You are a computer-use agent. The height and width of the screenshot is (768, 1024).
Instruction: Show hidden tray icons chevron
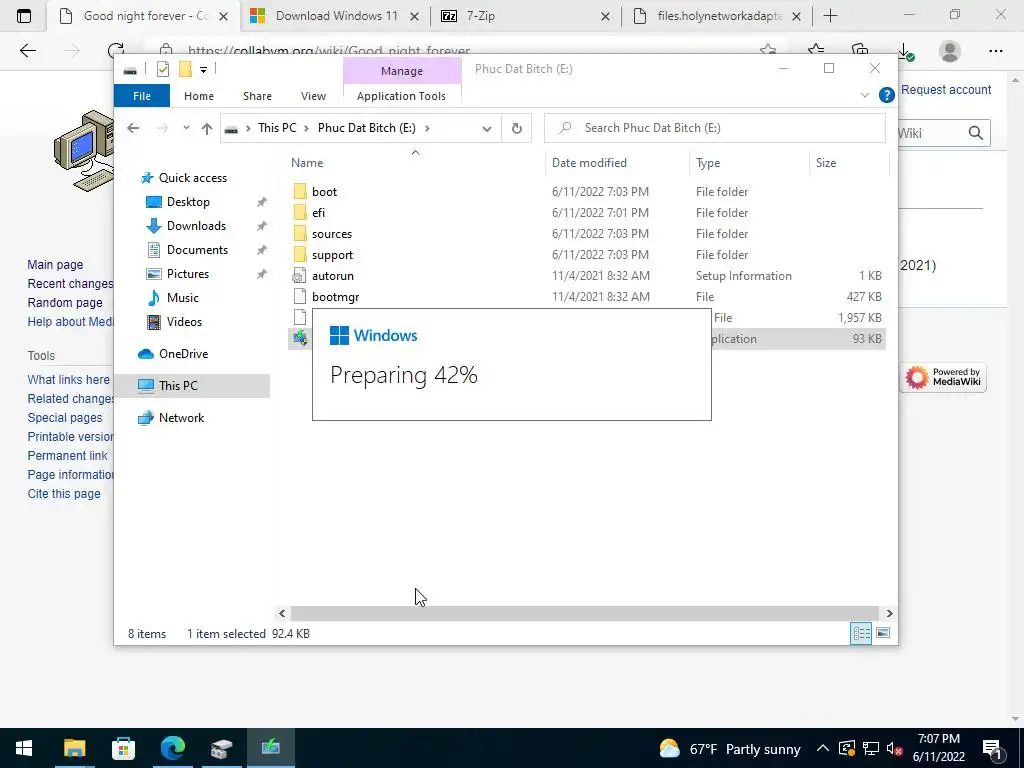(823, 749)
